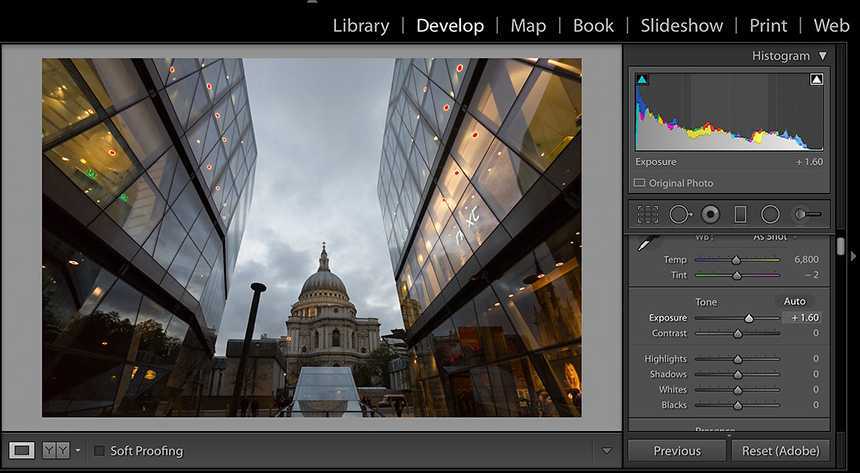Select the Adjustment Brush tool
The image size is (860, 473).
click(807, 214)
